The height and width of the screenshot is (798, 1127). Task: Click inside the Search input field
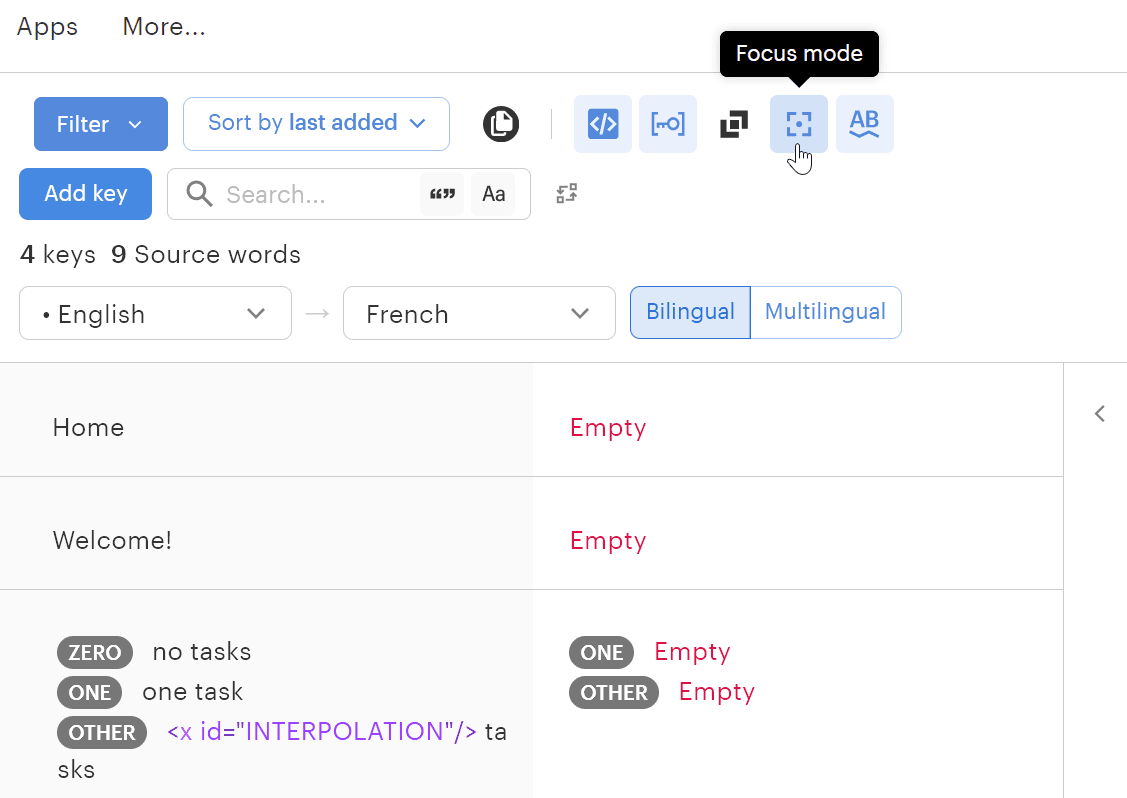click(x=315, y=194)
